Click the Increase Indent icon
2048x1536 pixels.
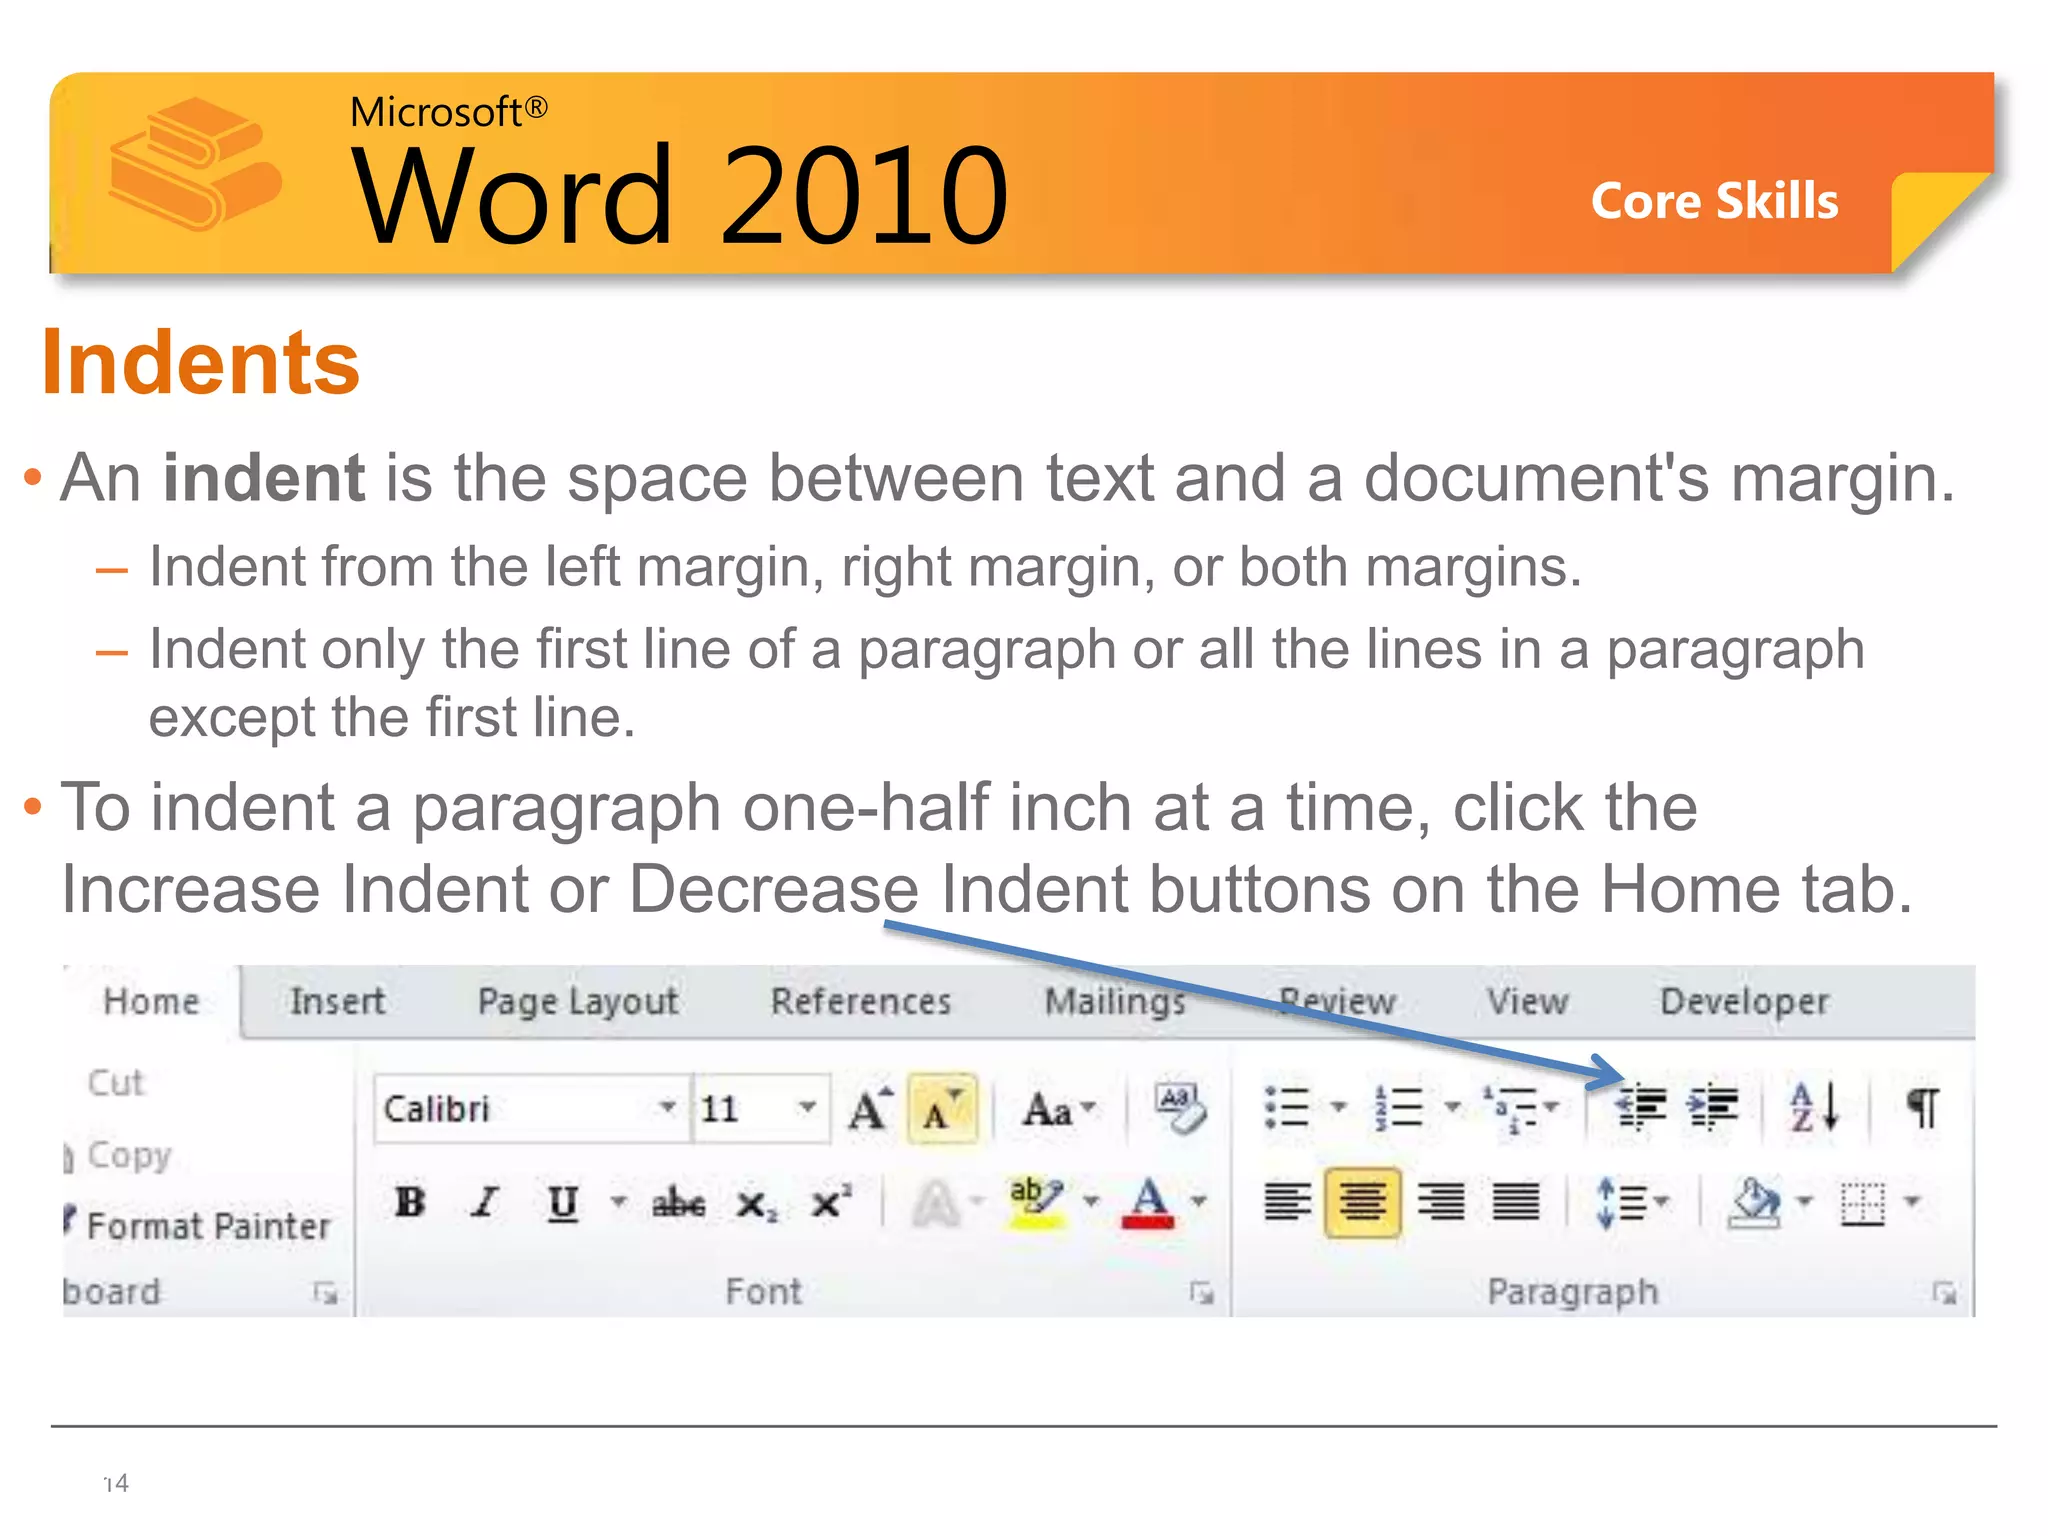click(x=1712, y=1107)
